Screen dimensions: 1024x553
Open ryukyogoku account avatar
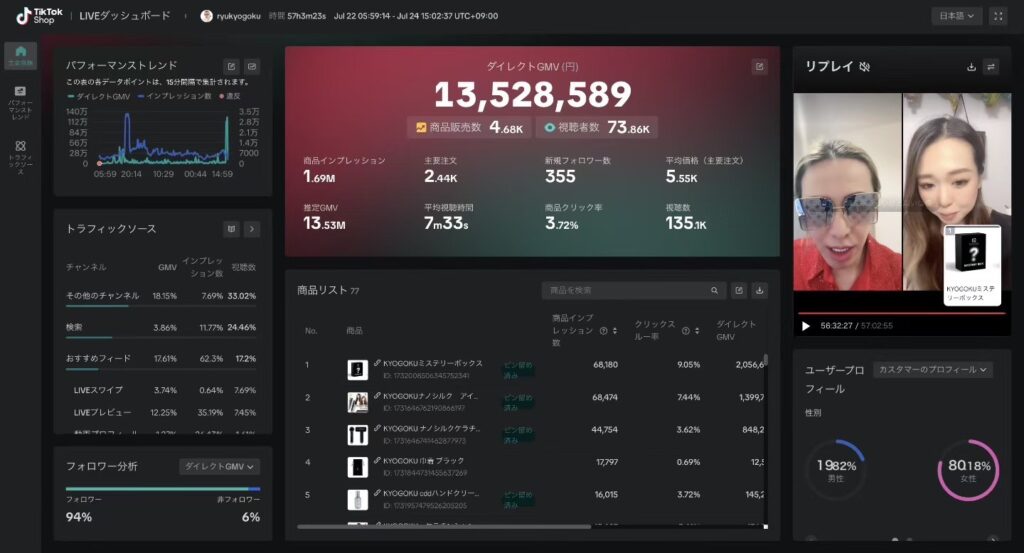[x=206, y=16]
